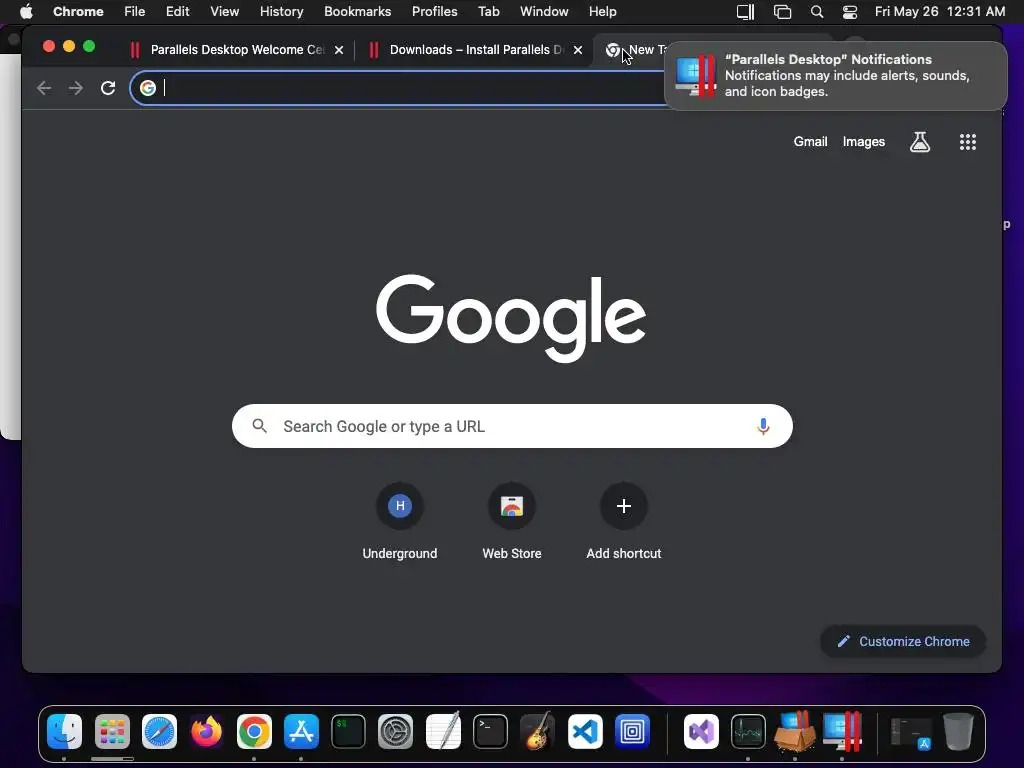The image size is (1024, 768).
Task: Close the Downloads Install Parallels tab
Action: [x=578, y=50]
